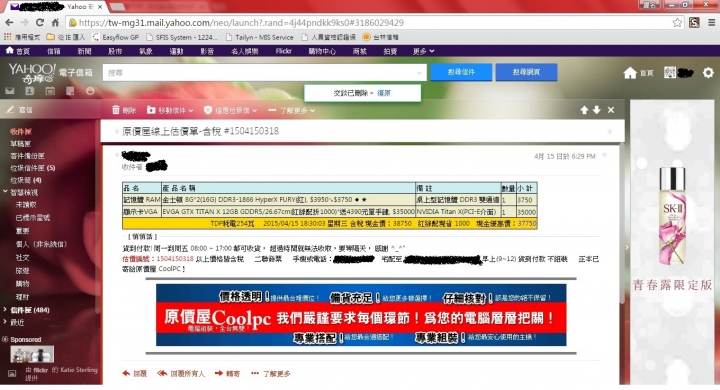Open 拍賣 in the navigation bar
This screenshot has height=390, width=720.
[x=390, y=51]
